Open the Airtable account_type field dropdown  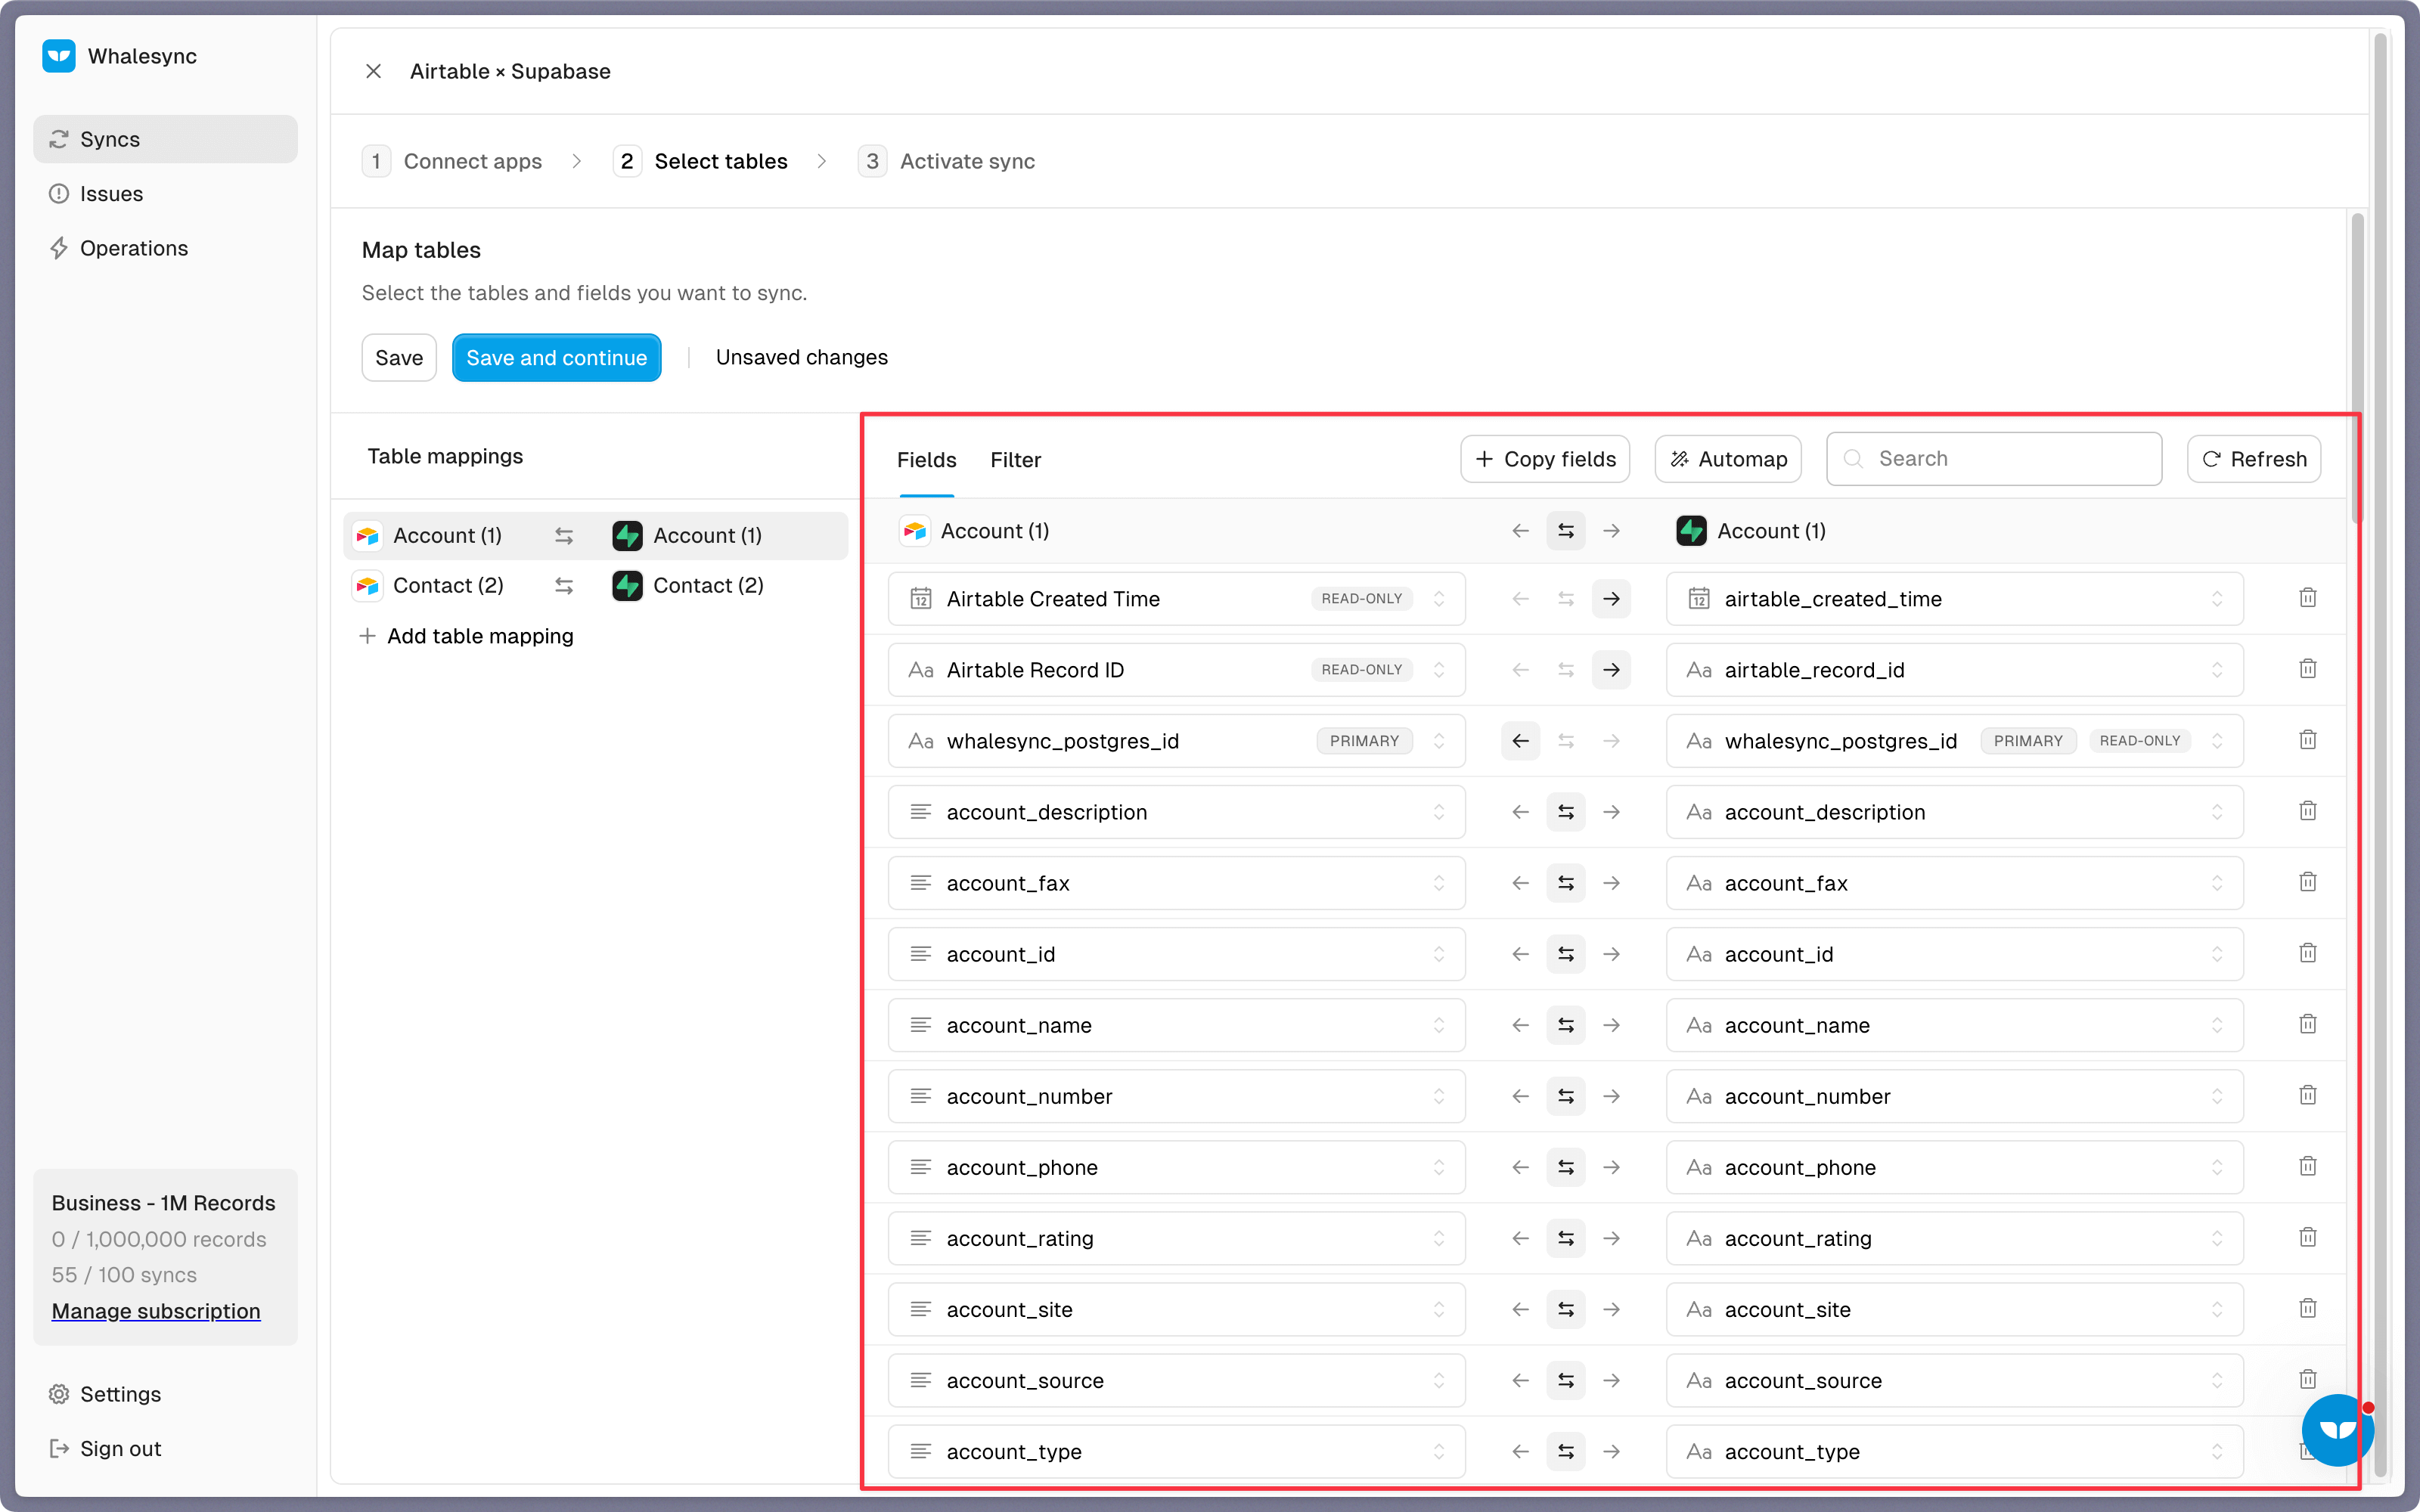[1176, 1451]
